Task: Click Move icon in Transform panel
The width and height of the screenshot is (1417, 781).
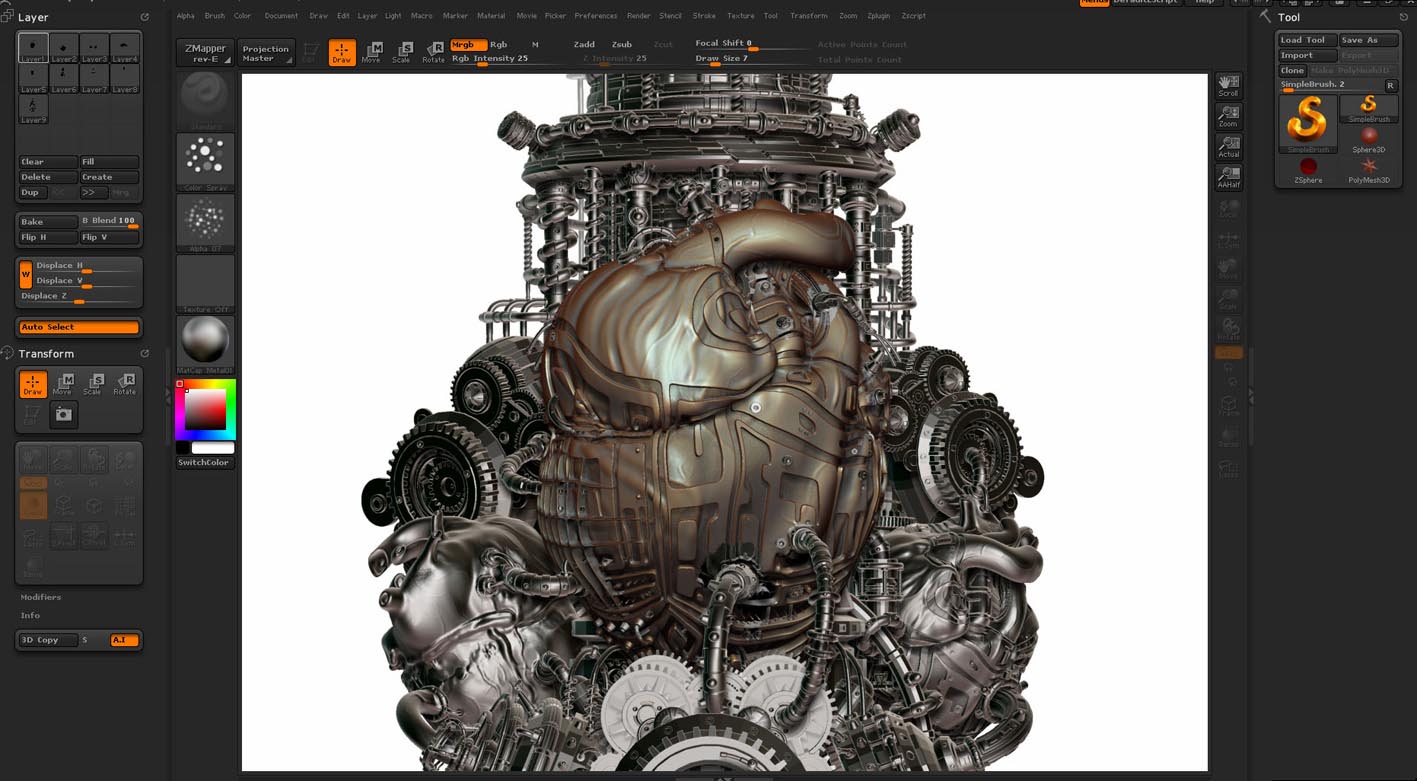Action: [64, 384]
